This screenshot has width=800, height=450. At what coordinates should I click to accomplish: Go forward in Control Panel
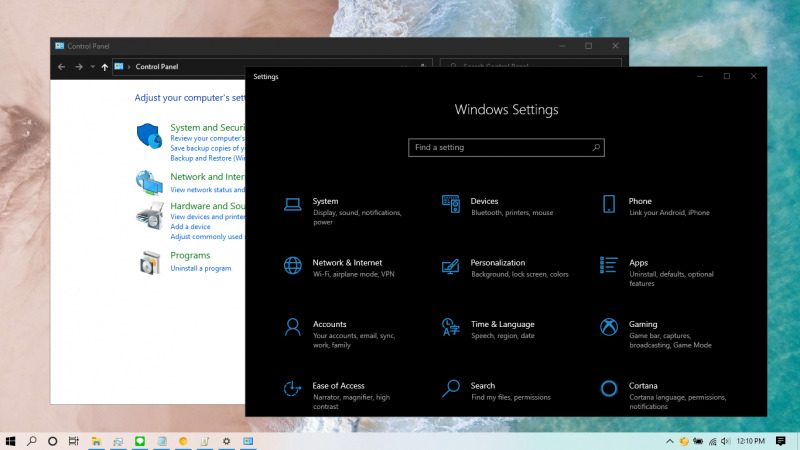(79, 67)
